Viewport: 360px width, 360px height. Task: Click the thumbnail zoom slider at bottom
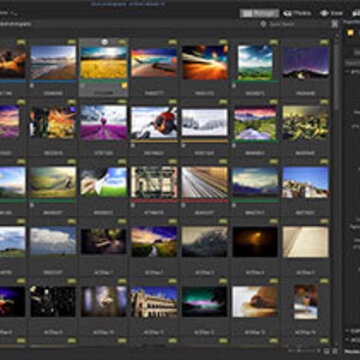[303, 351]
